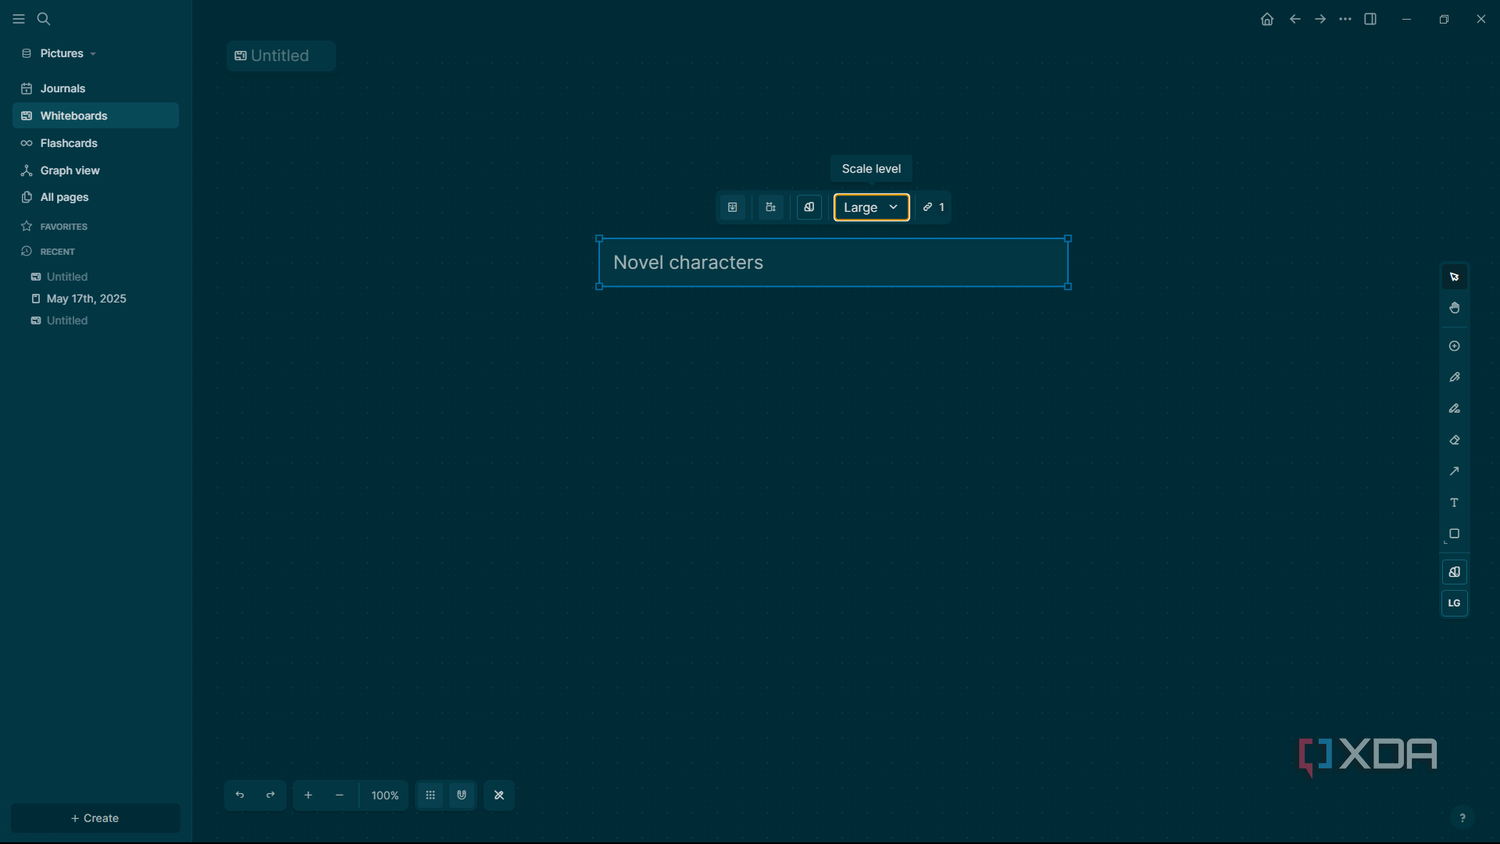
Task: Select the pointer select tool
Action: (1454, 277)
